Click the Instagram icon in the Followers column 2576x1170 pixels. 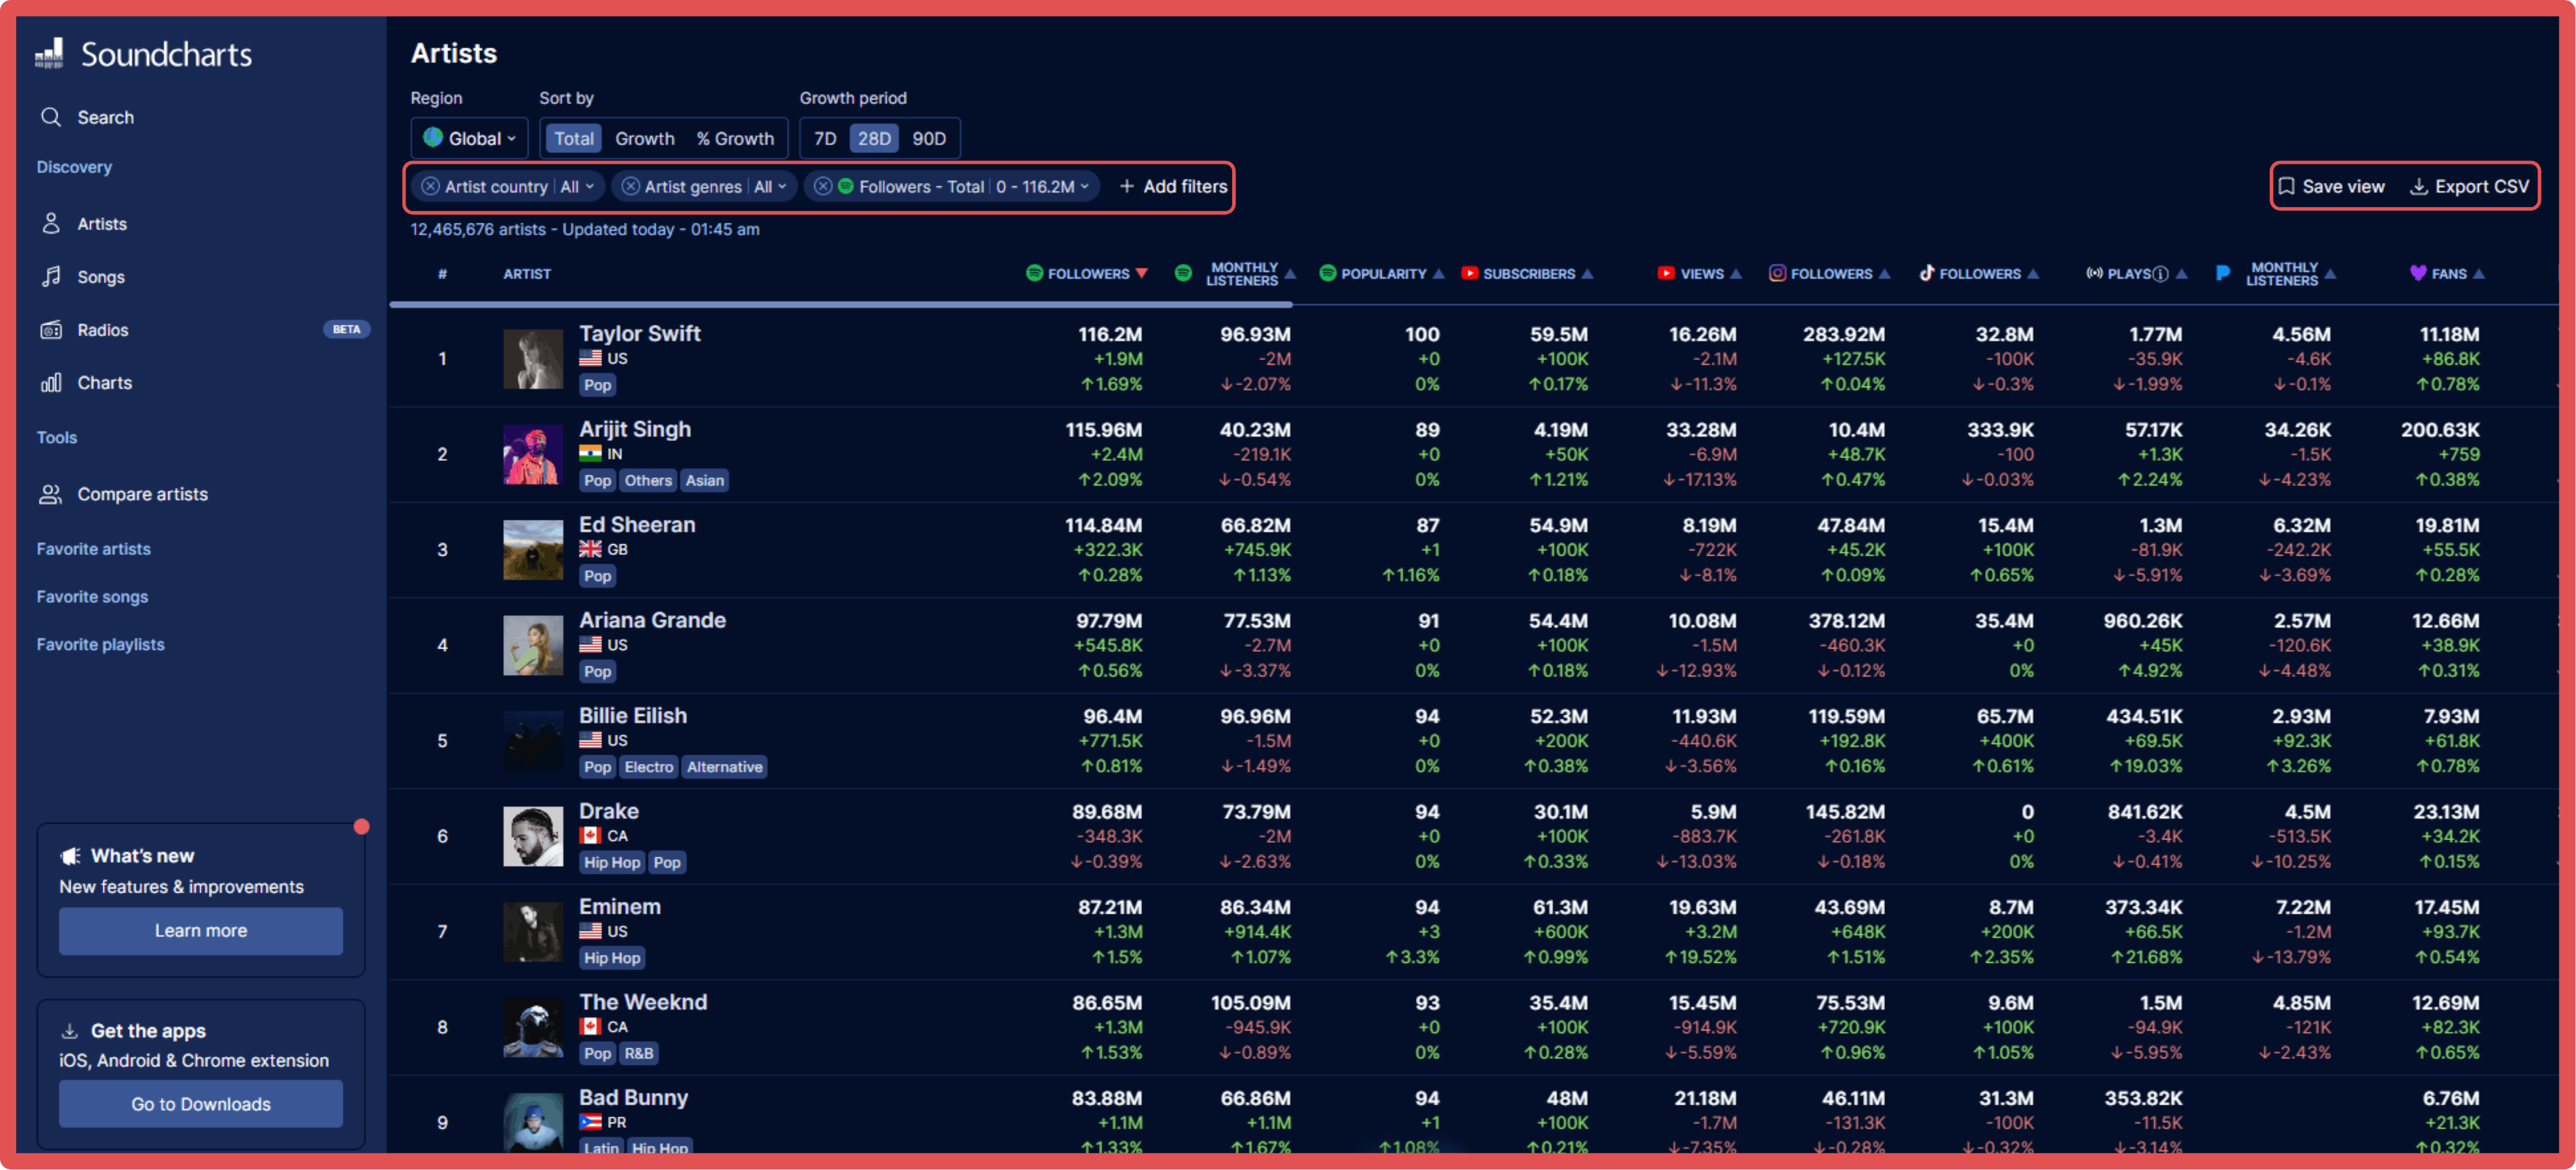pyautogui.click(x=1778, y=273)
